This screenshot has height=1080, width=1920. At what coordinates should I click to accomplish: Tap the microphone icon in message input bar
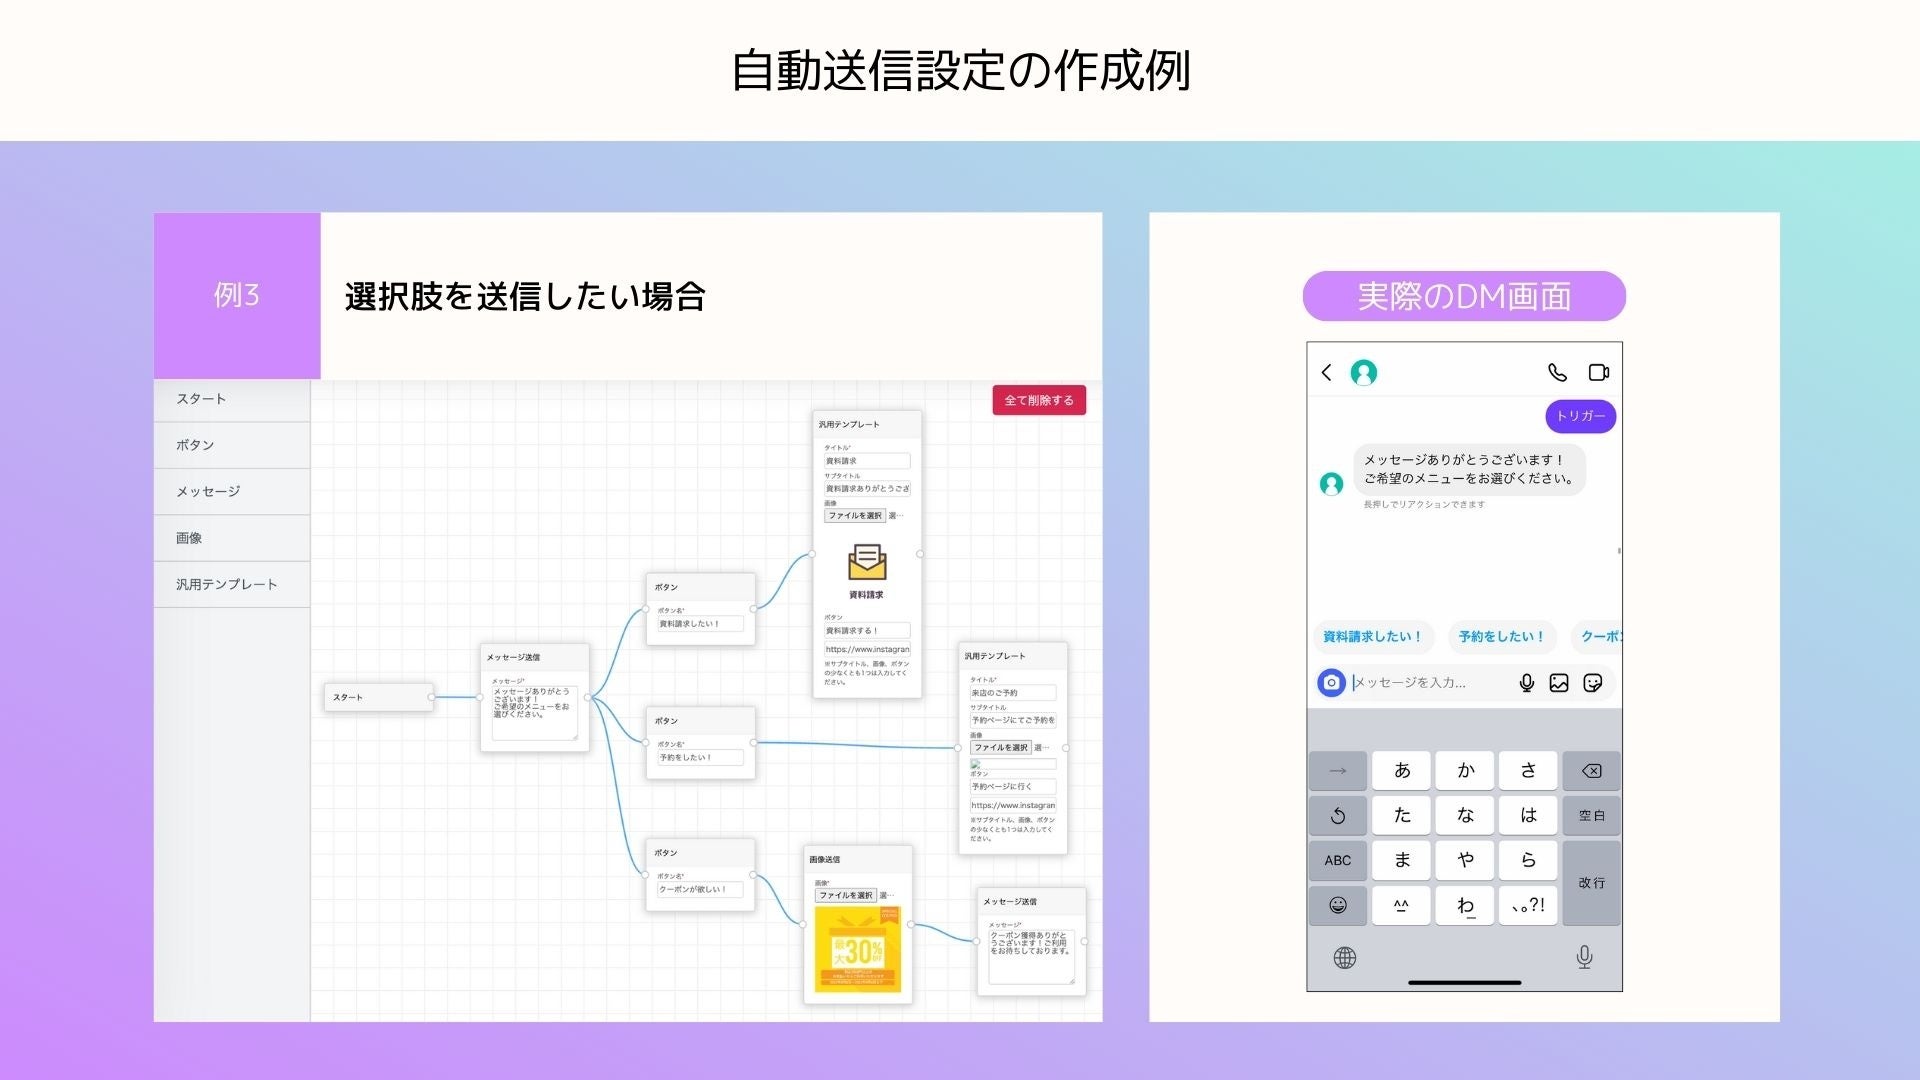click(1526, 682)
